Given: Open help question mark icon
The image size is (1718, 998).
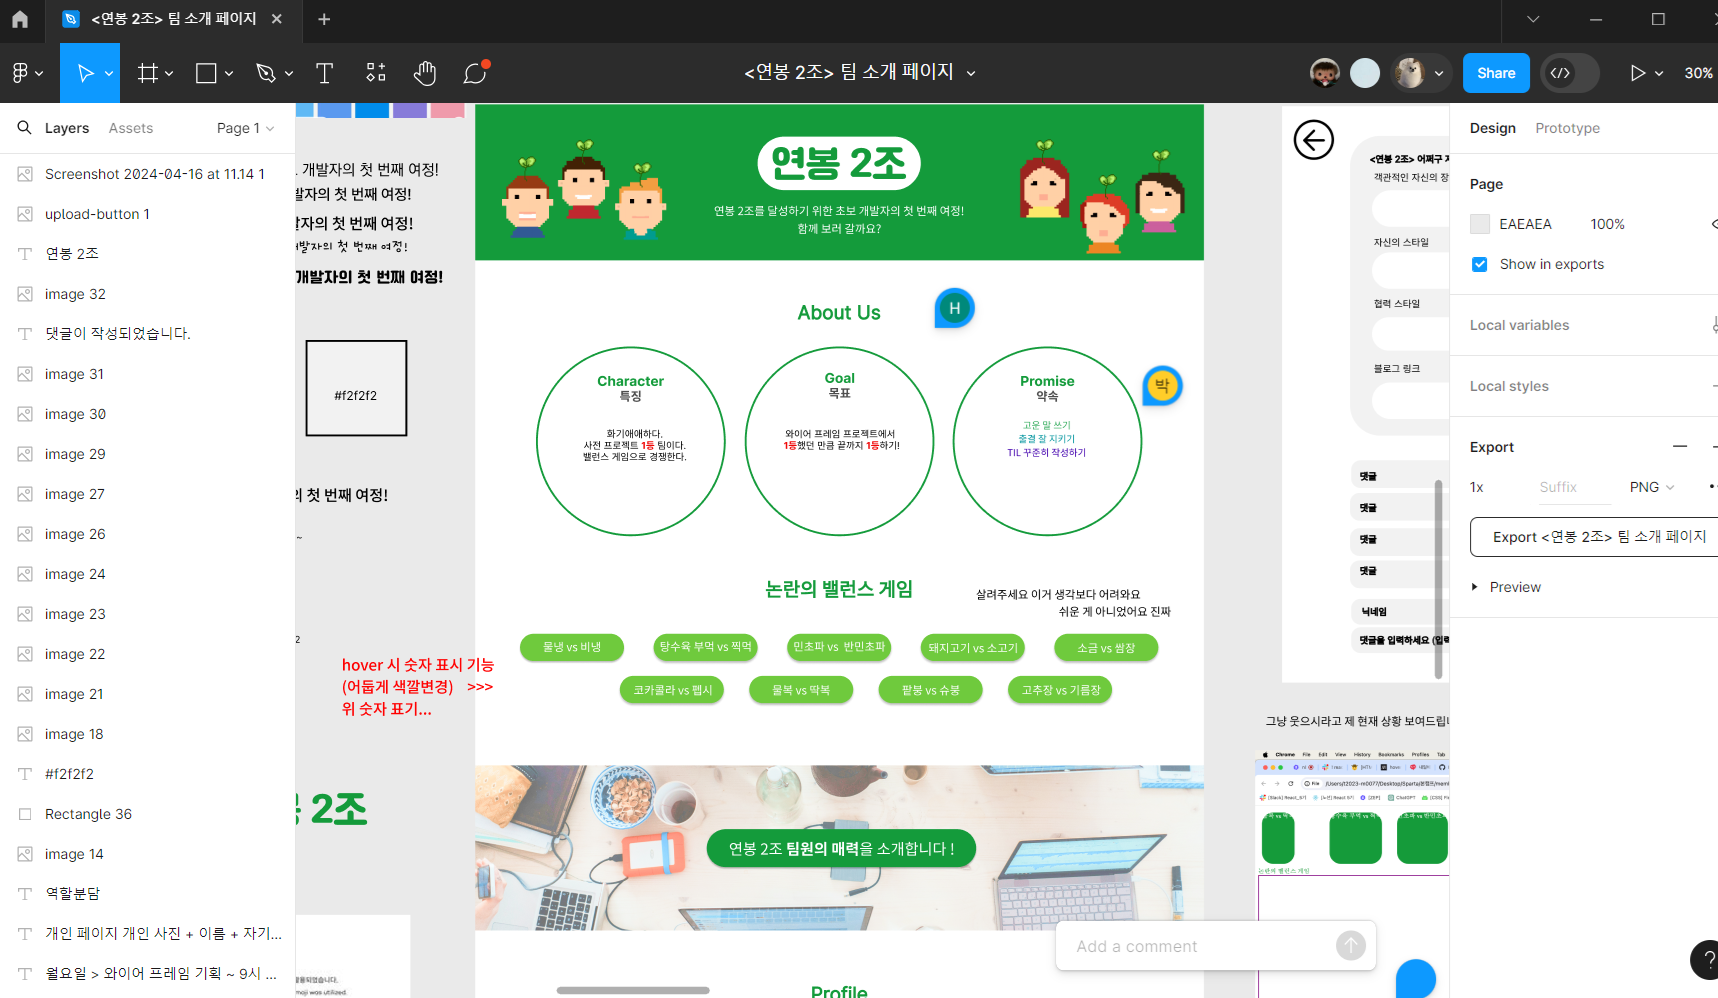Looking at the screenshot, I should point(1706,960).
